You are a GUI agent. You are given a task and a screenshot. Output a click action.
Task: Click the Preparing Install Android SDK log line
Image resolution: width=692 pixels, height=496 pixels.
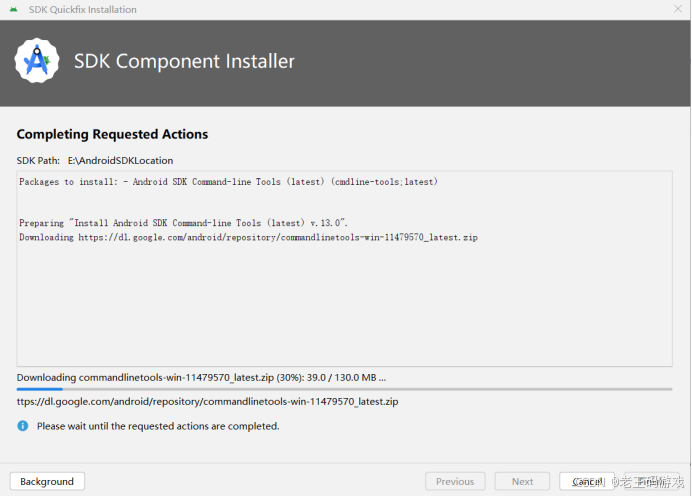click(183, 223)
